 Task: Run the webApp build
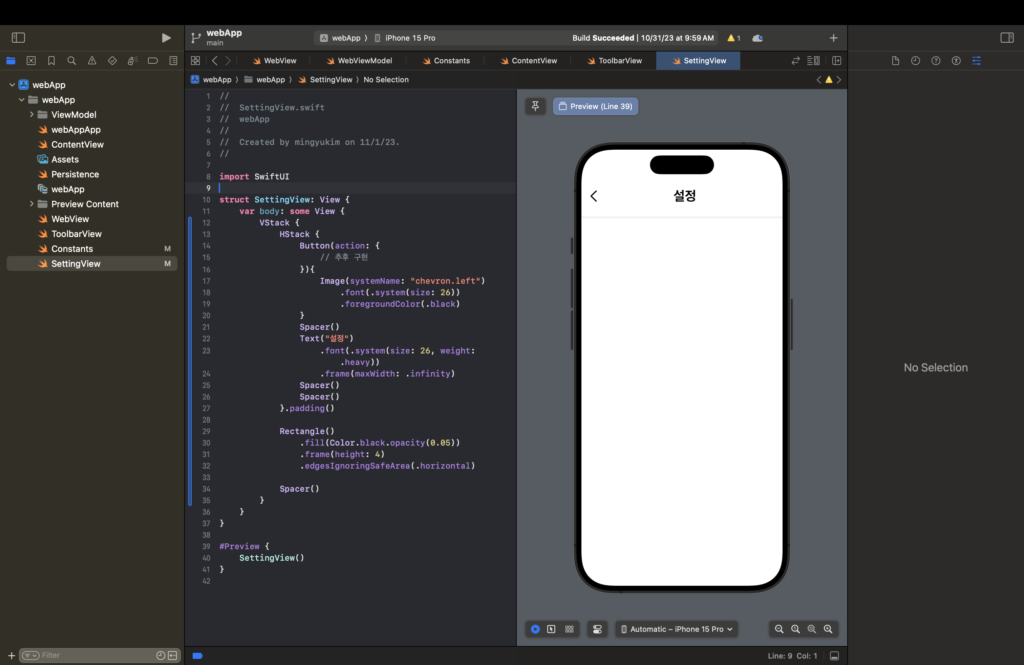coord(166,38)
